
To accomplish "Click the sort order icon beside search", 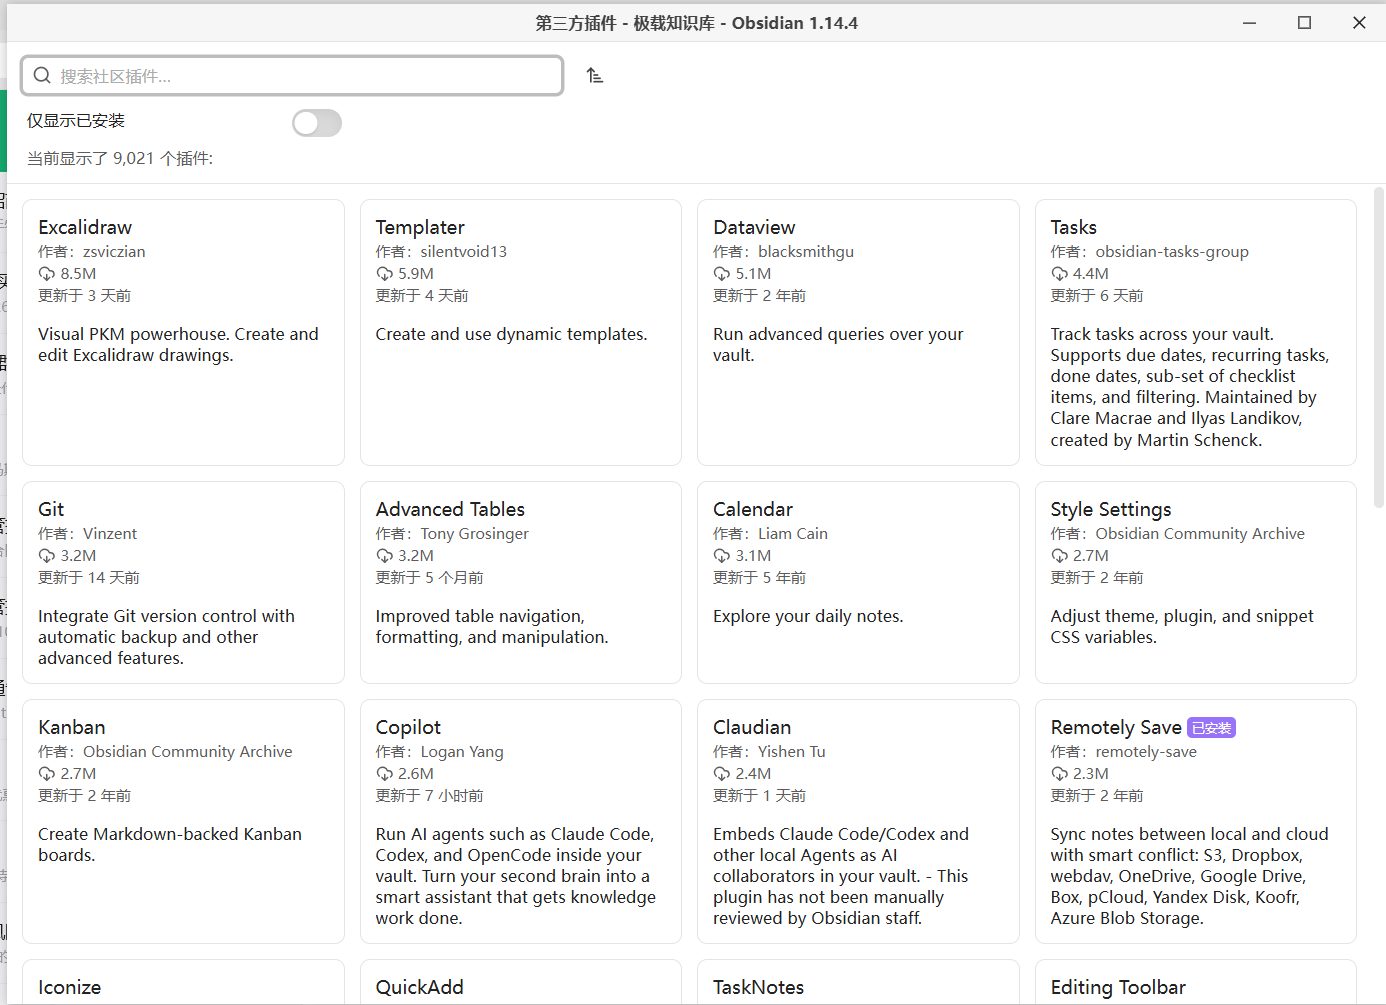I will 595,76.
